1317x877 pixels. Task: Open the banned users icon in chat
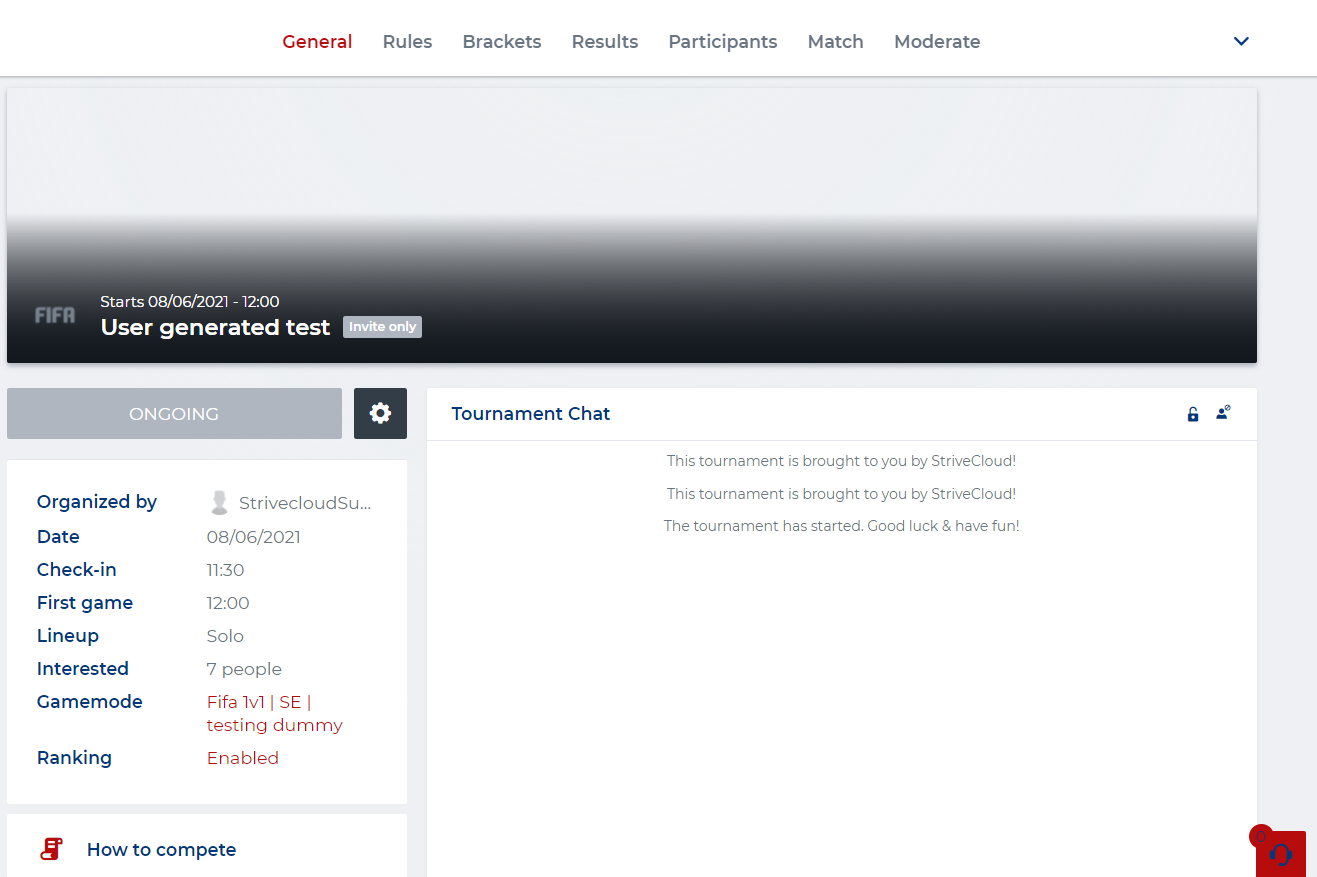[1222, 413]
